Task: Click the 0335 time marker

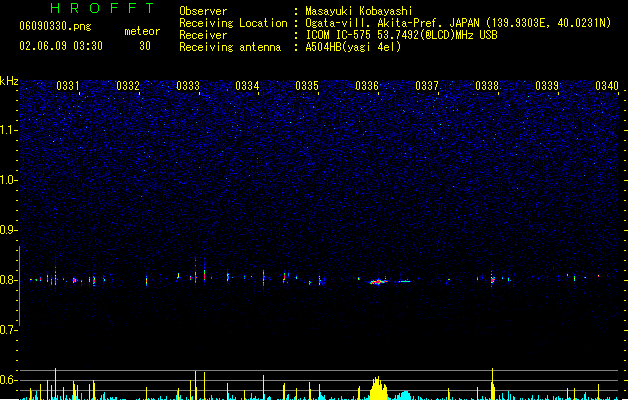Action: pyautogui.click(x=307, y=86)
